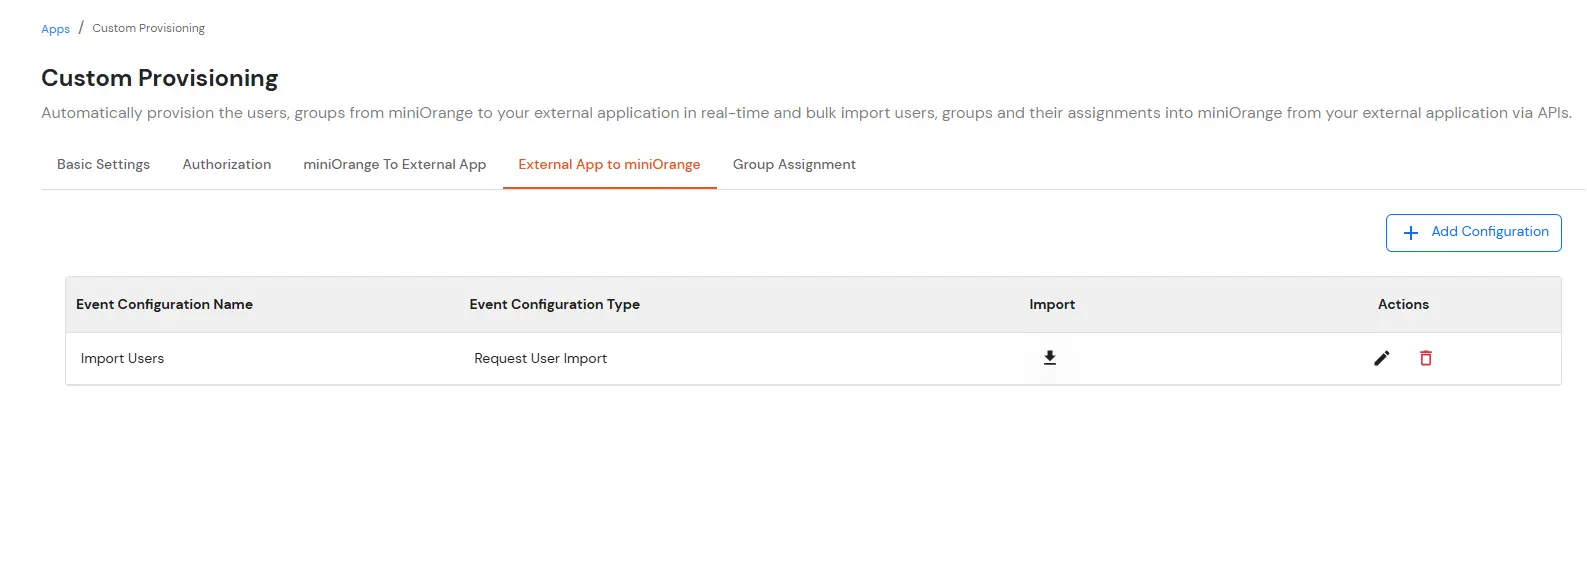Select the Import Users name cell

122,358
